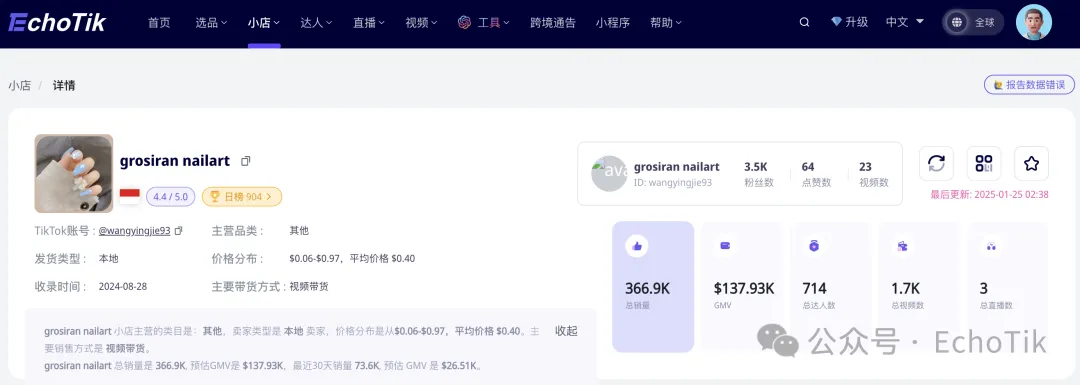Click the thumbs-up total sales icon
1080x385 pixels.
pyautogui.click(x=636, y=246)
